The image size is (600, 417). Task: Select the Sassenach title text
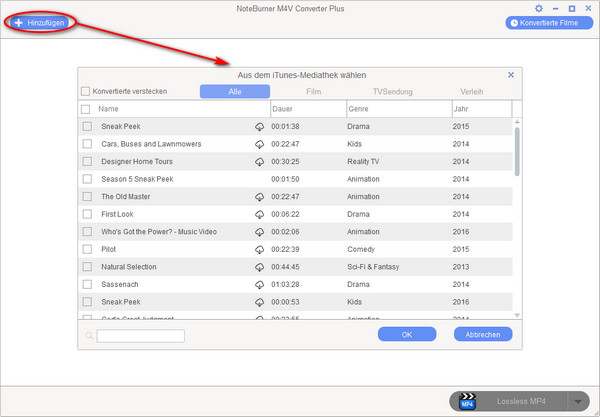120,284
